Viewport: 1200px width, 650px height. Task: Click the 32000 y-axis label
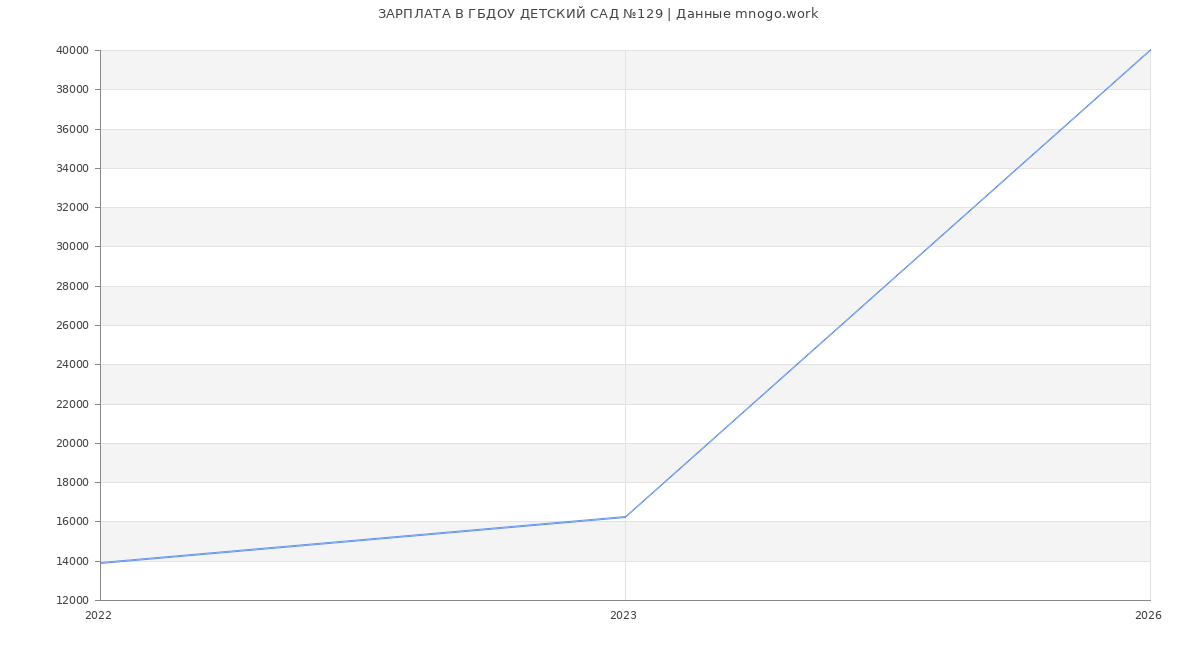coord(73,207)
